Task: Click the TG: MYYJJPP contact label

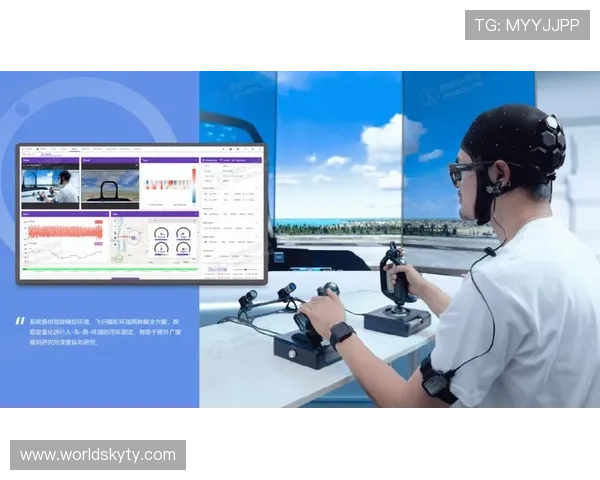Action: click(x=527, y=25)
